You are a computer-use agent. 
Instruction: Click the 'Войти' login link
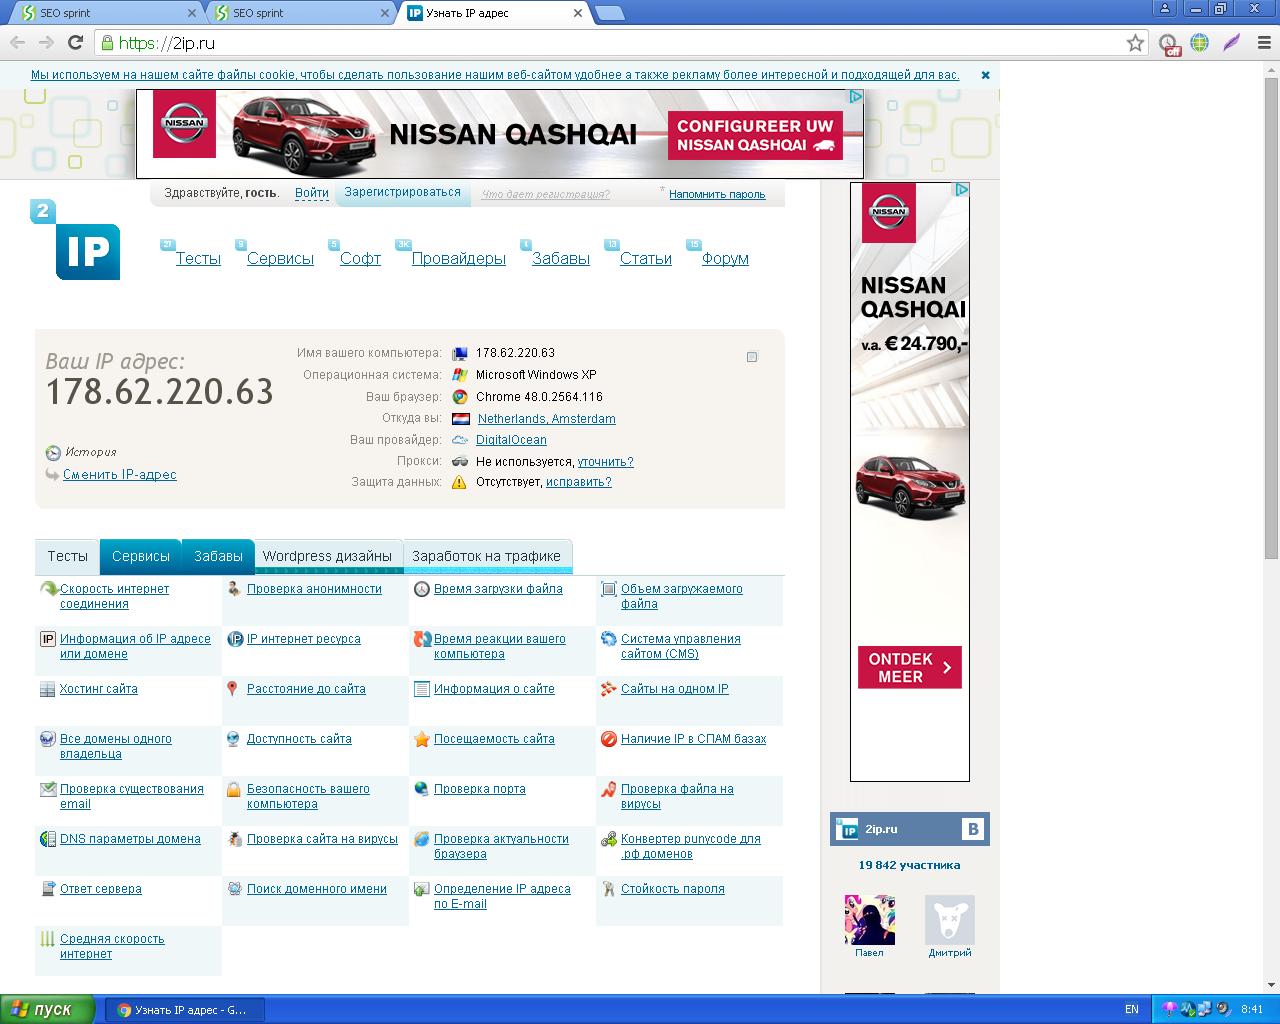click(x=312, y=193)
